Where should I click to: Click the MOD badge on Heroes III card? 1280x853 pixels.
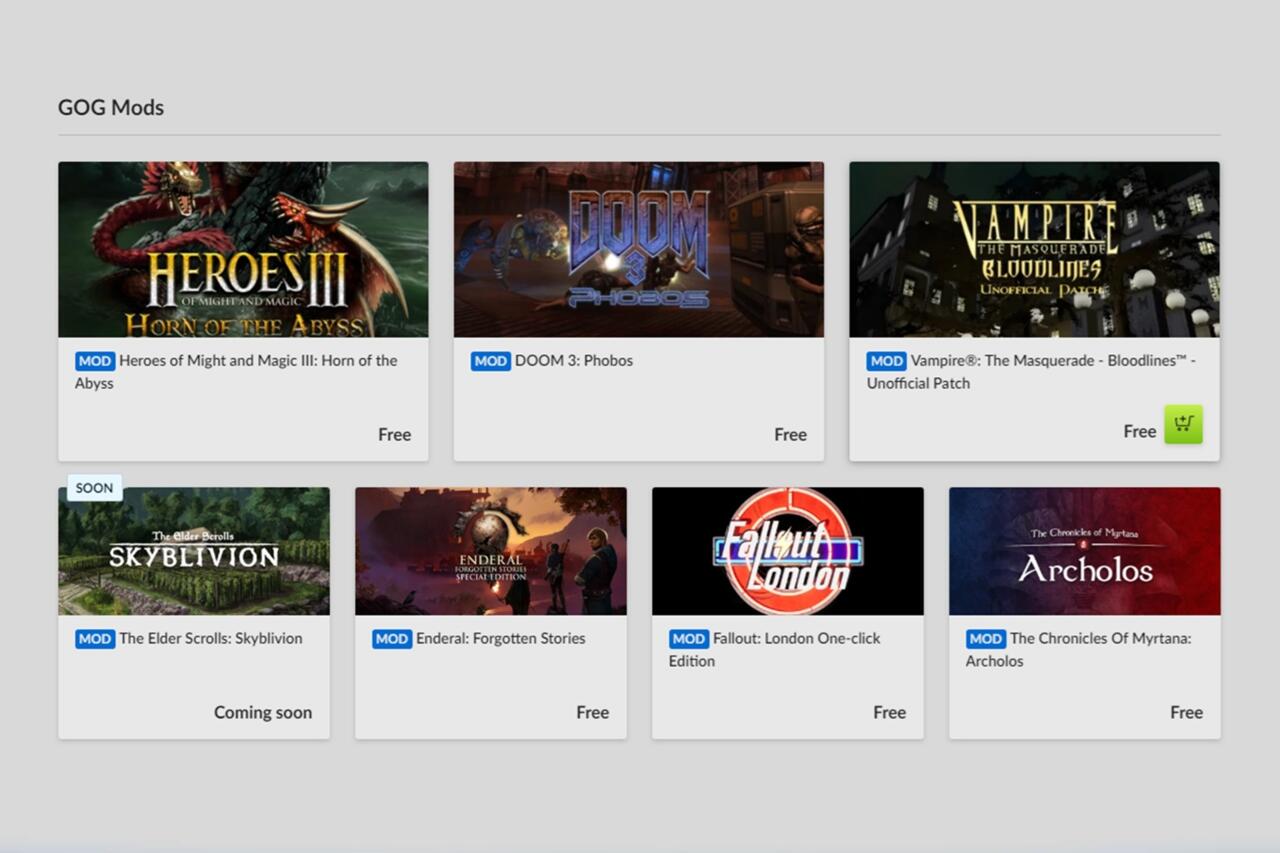95,361
